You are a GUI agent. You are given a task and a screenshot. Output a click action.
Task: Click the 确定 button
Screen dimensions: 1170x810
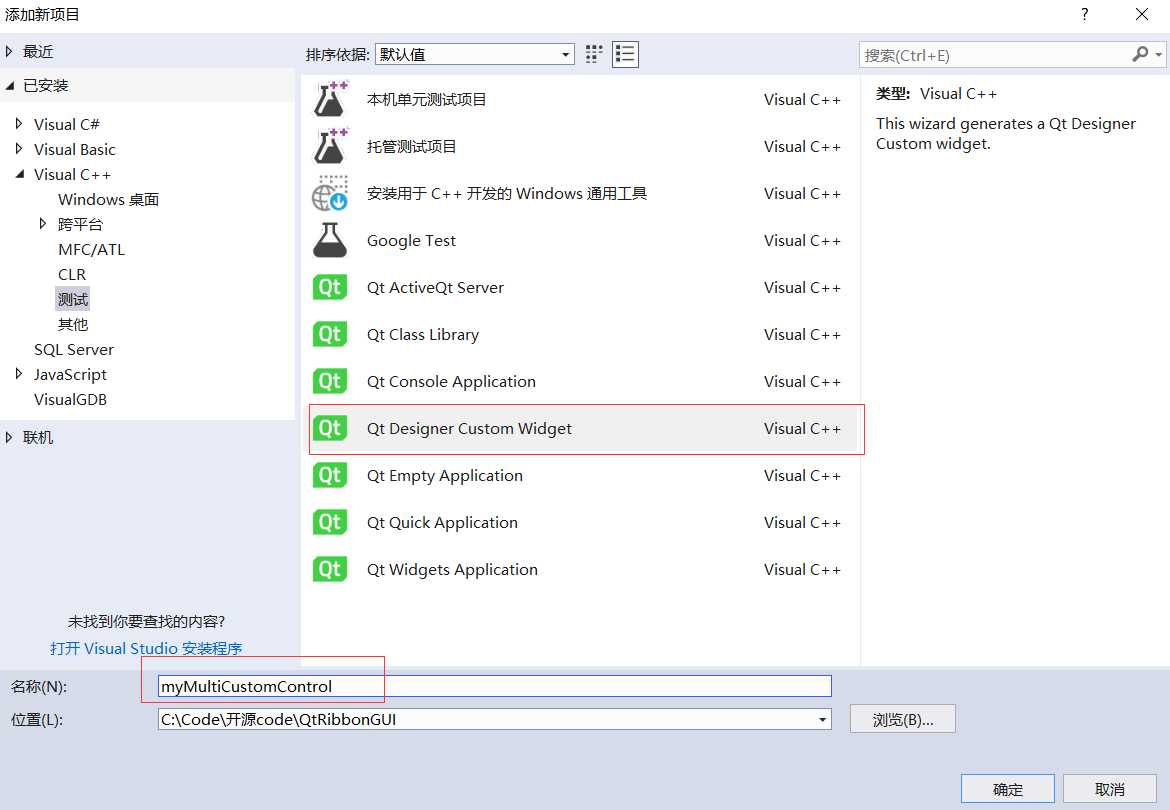click(x=1007, y=789)
